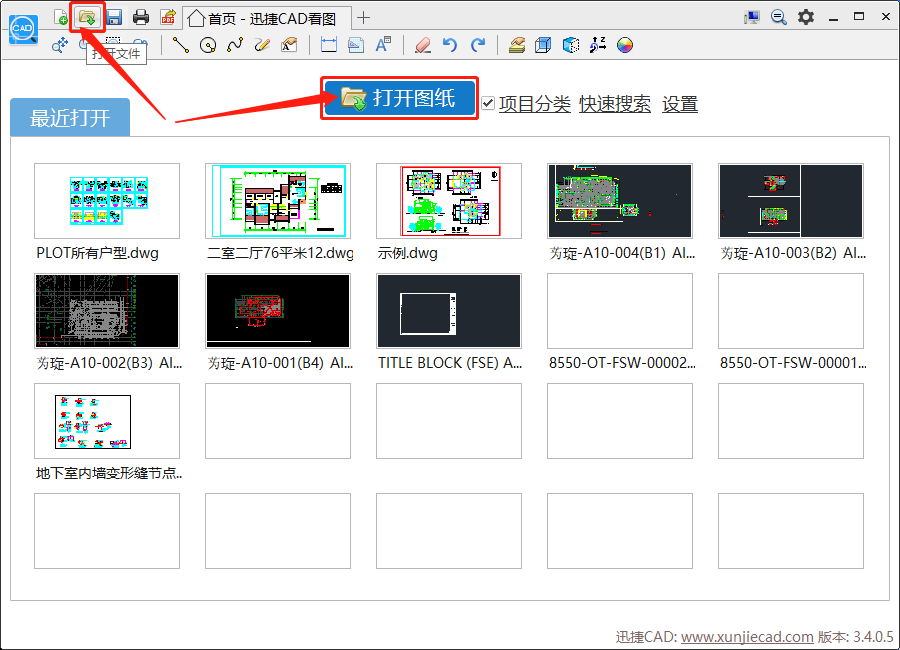
Task: Open the 8550-OT-FSW-00001 thumbnail
Action: pyautogui.click(x=791, y=311)
